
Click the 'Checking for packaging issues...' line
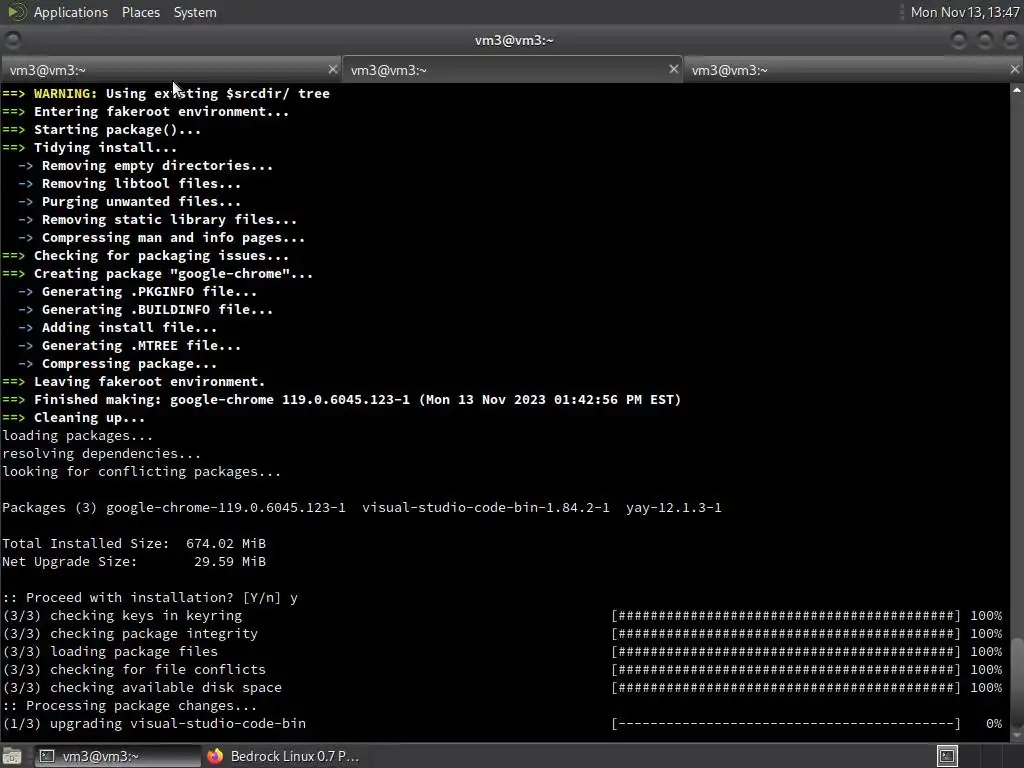146,255
